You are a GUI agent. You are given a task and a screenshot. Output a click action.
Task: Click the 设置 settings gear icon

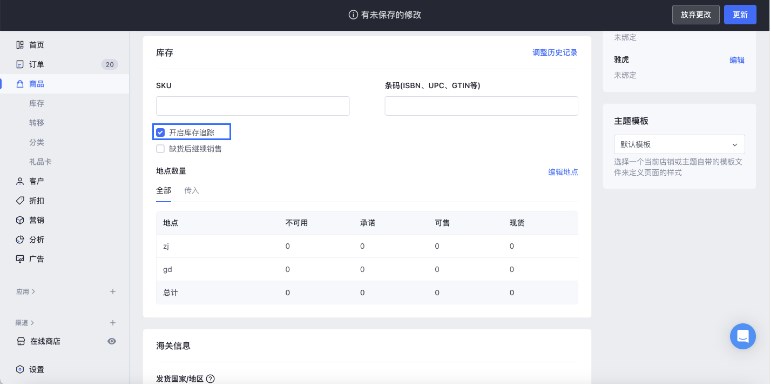20,369
